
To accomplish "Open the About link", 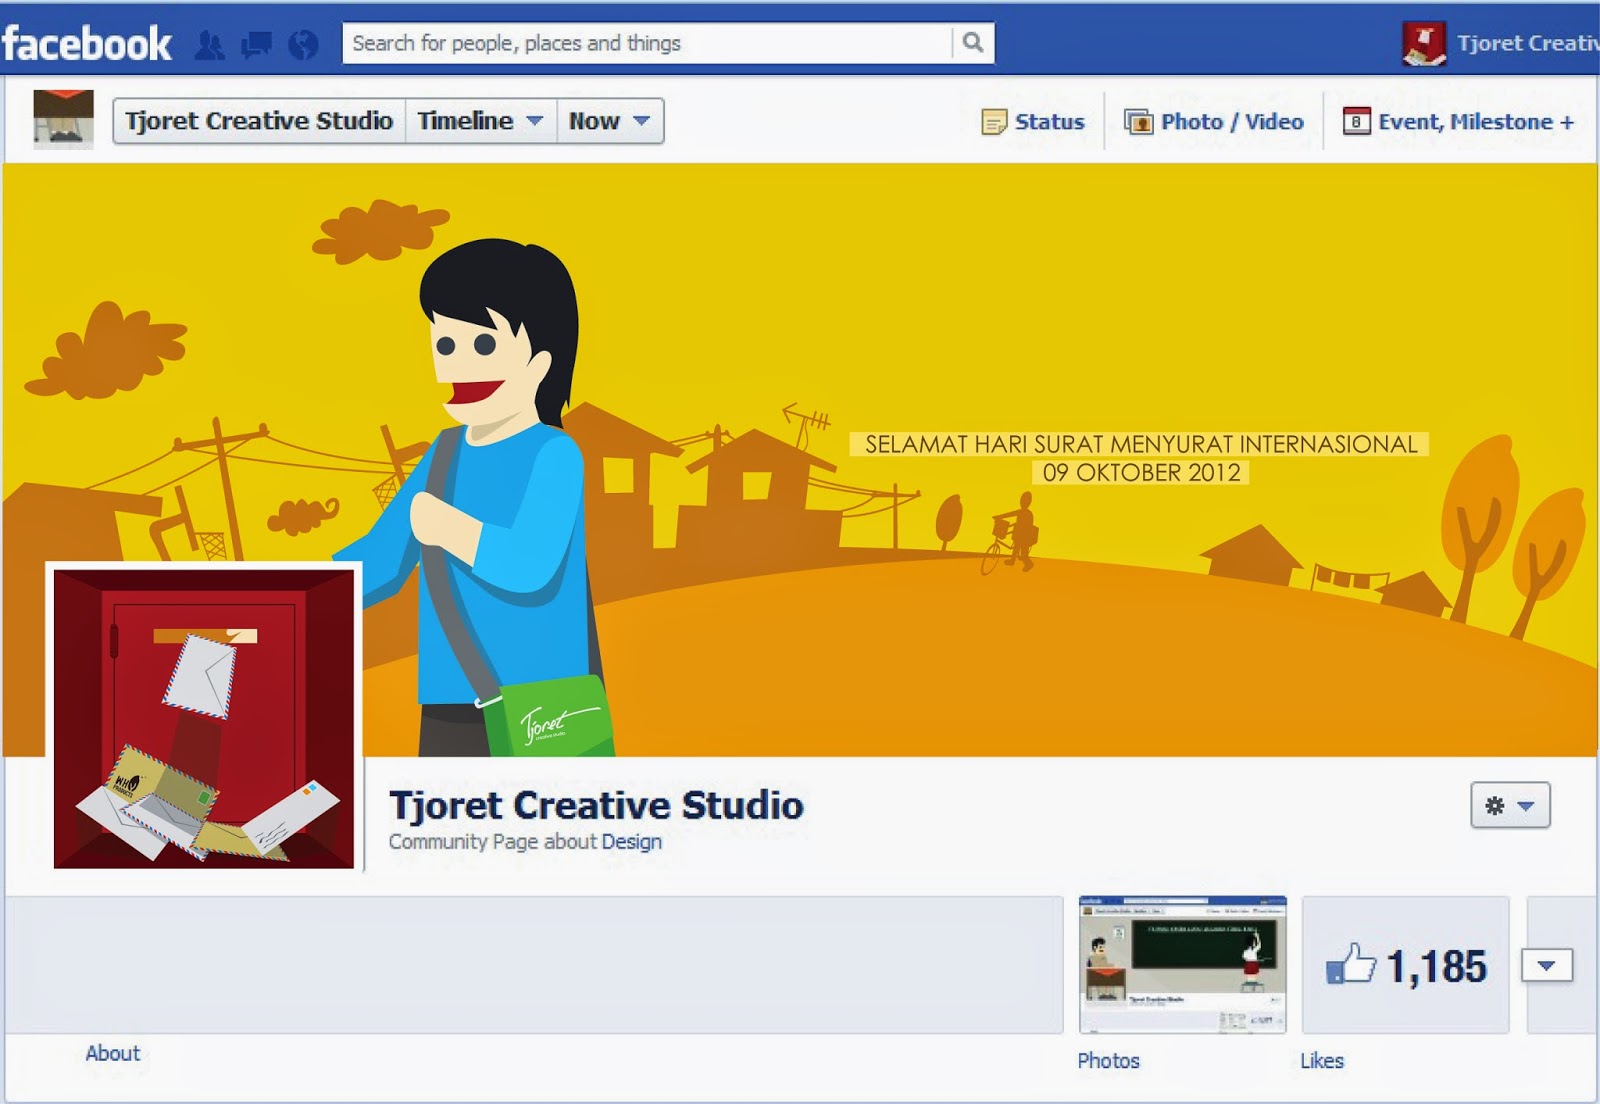I will [113, 1053].
